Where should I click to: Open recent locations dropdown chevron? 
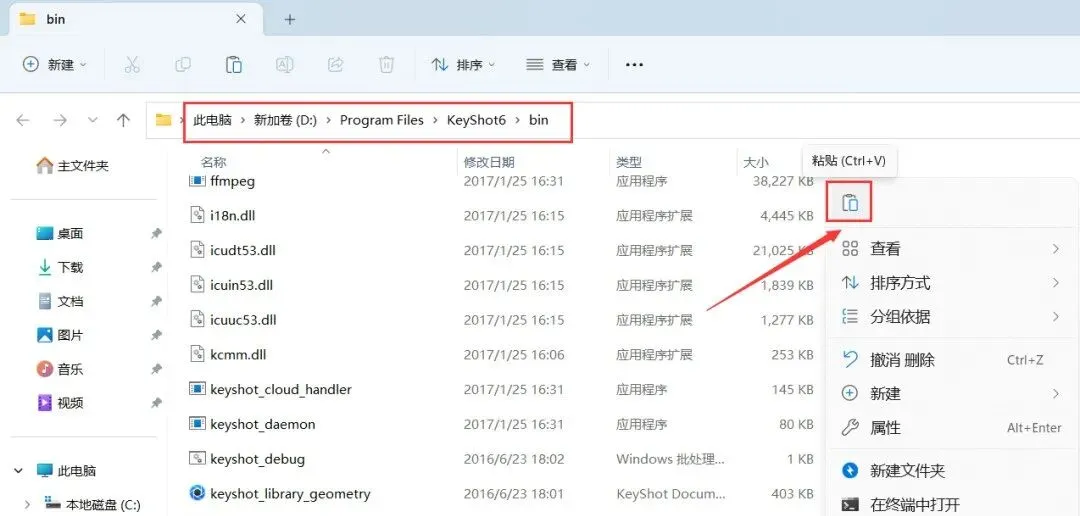(x=92, y=121)
